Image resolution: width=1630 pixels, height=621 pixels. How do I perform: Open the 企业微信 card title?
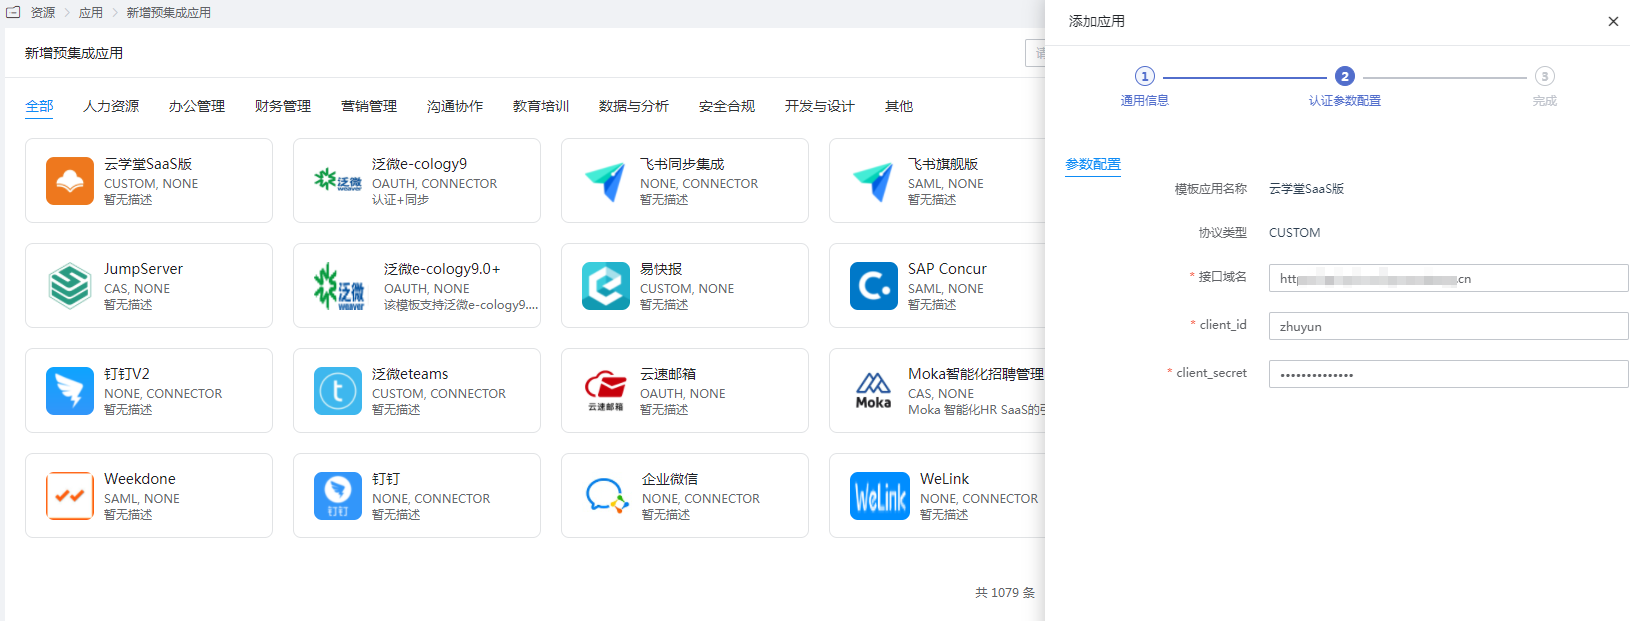coord(670,479)
